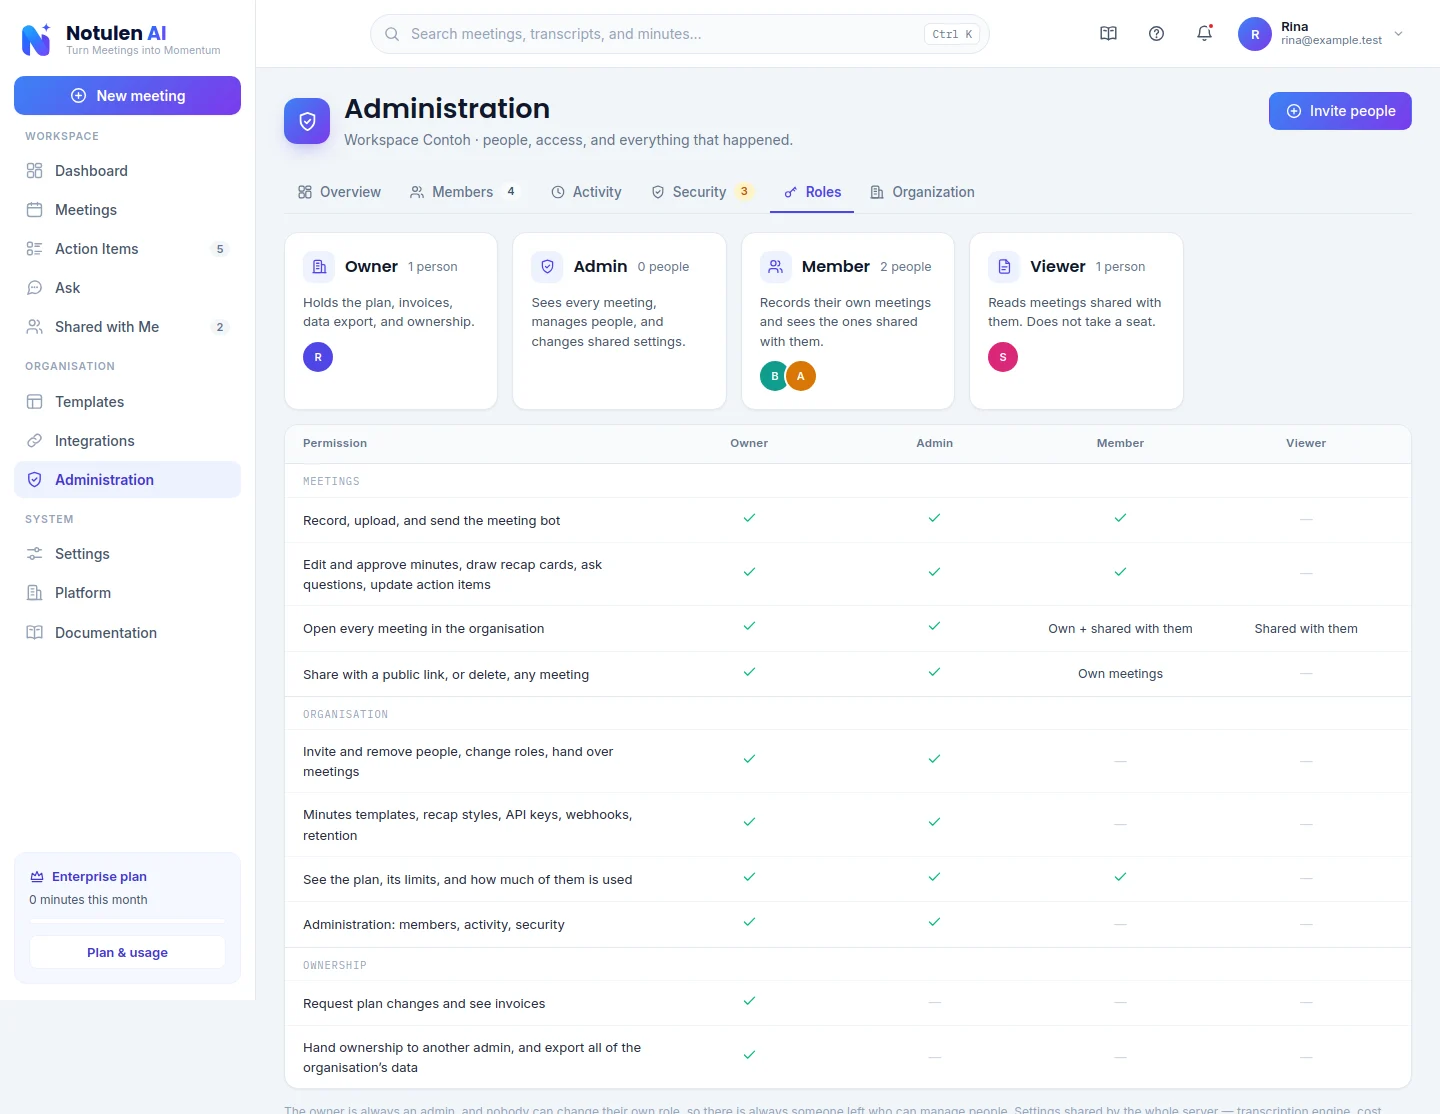This screenshot has width=1440, height=1114.
Task: Click the S avatar in Viewer card
Action: tap(1003, 357)
